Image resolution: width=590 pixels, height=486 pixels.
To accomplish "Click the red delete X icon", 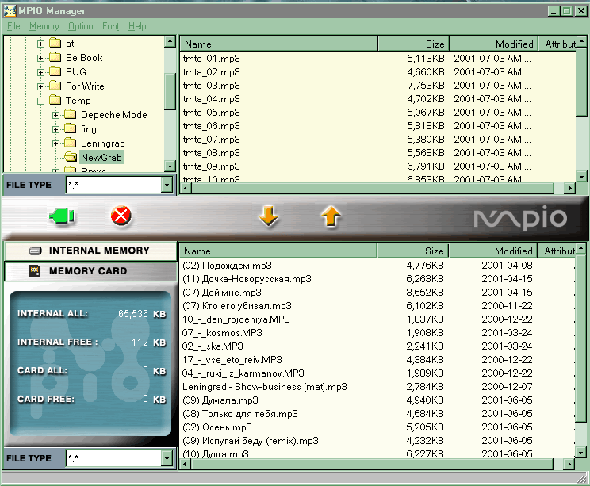I will [x=121, y=216].
